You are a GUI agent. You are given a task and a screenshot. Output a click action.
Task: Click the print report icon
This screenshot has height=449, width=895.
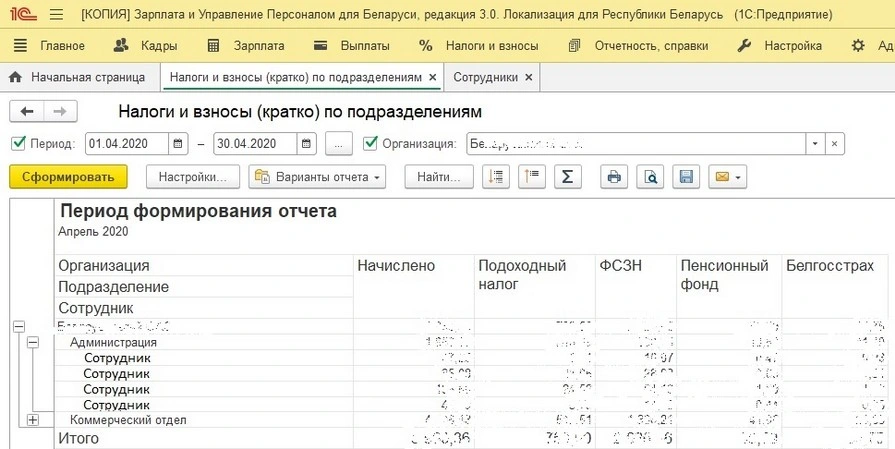click(x=614, y=177)
